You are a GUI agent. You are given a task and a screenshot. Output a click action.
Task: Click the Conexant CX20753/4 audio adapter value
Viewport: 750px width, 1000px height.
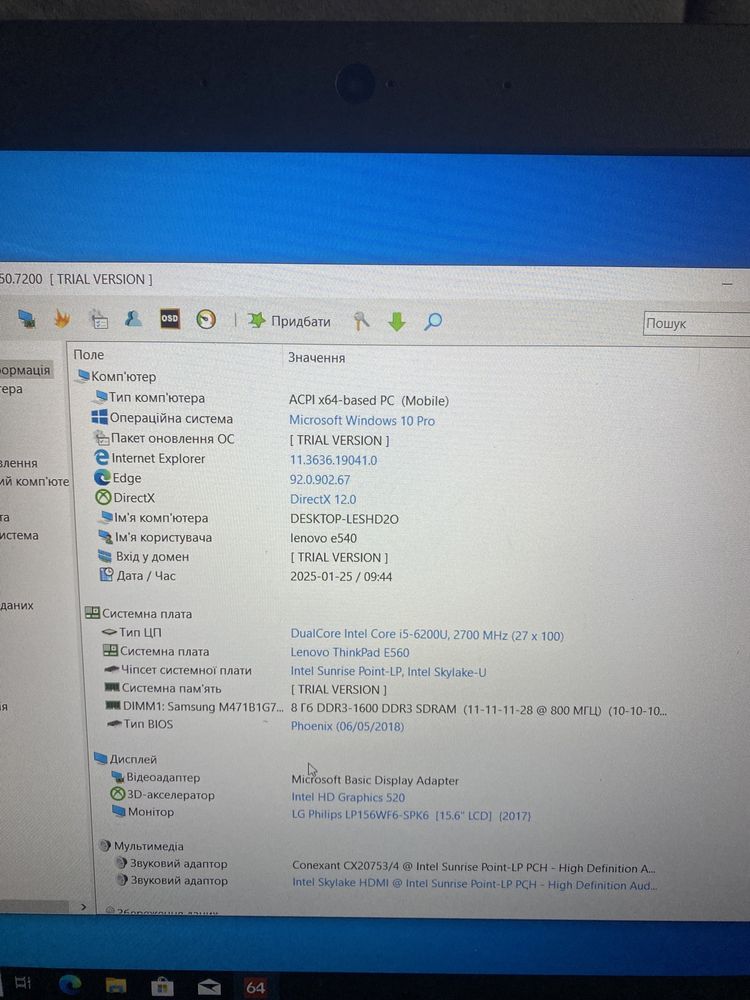pos(474,867)
